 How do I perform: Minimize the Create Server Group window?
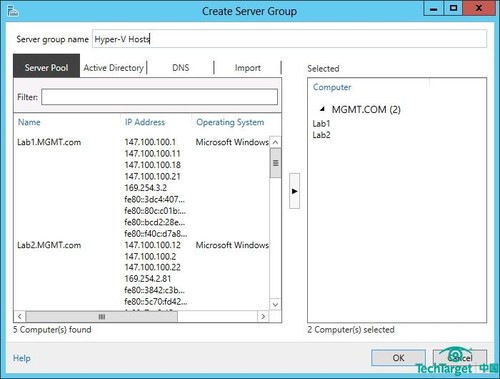[433, 8]
